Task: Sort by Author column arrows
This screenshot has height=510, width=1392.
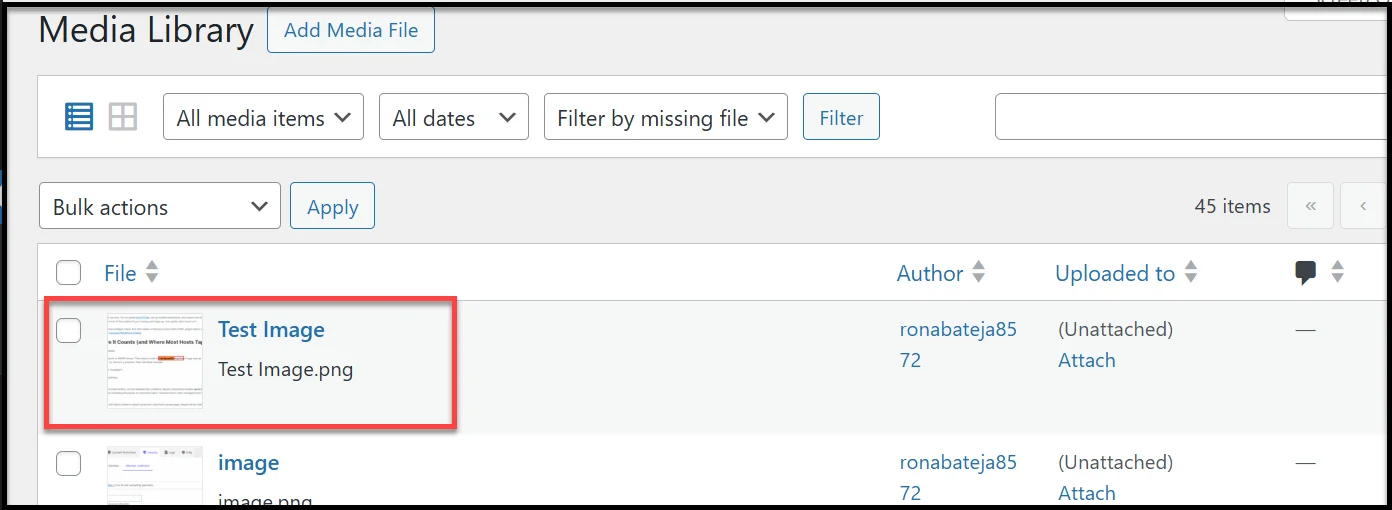Action: (979, 272)
